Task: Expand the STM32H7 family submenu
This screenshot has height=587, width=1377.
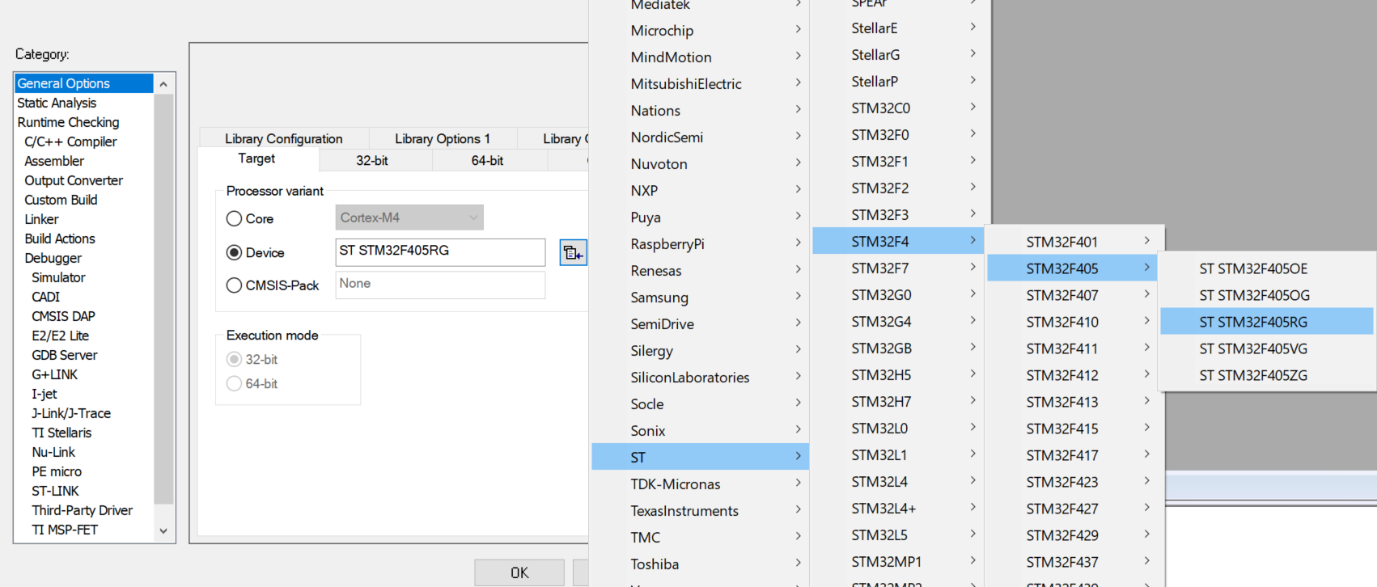Action: pyautogui.click(x=898, y=401)
